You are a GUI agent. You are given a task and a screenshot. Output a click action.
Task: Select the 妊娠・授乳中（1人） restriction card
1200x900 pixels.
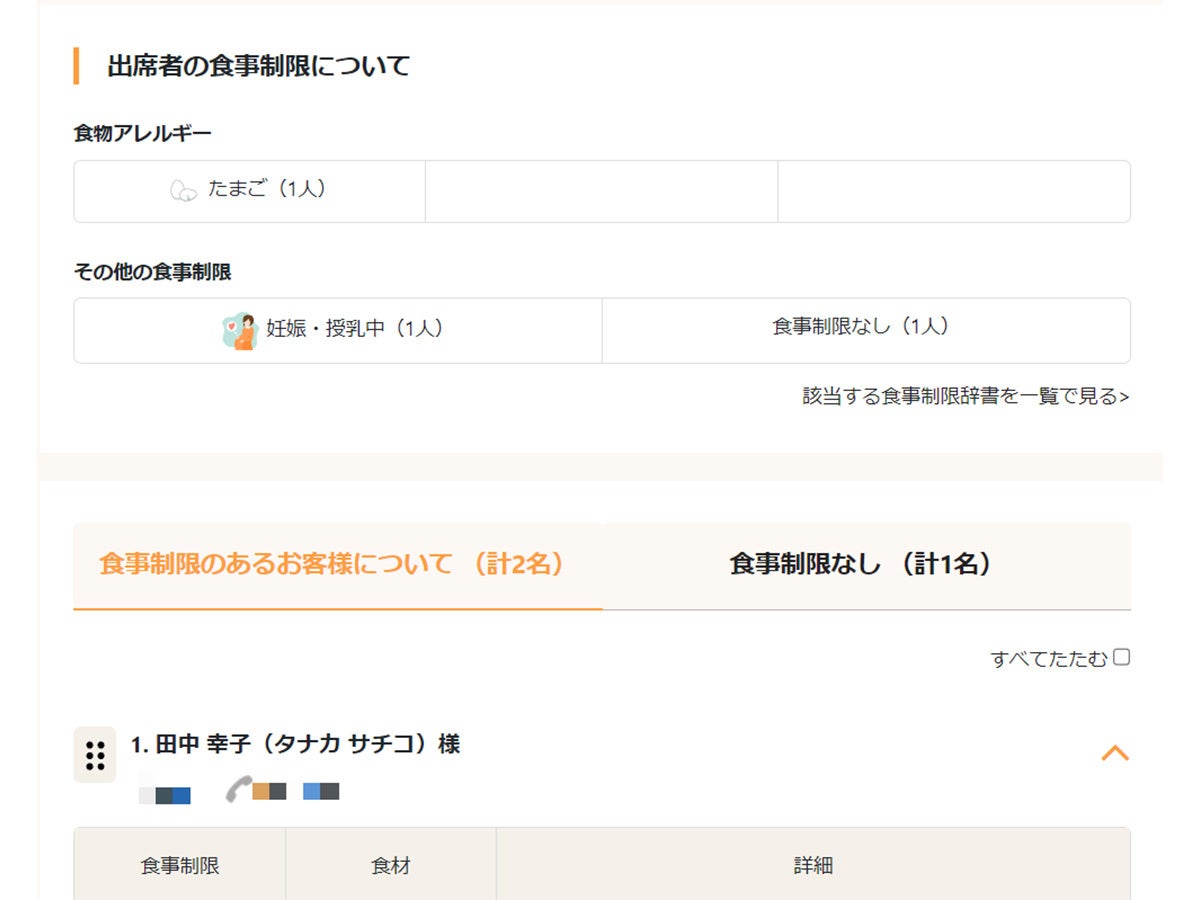337,330
